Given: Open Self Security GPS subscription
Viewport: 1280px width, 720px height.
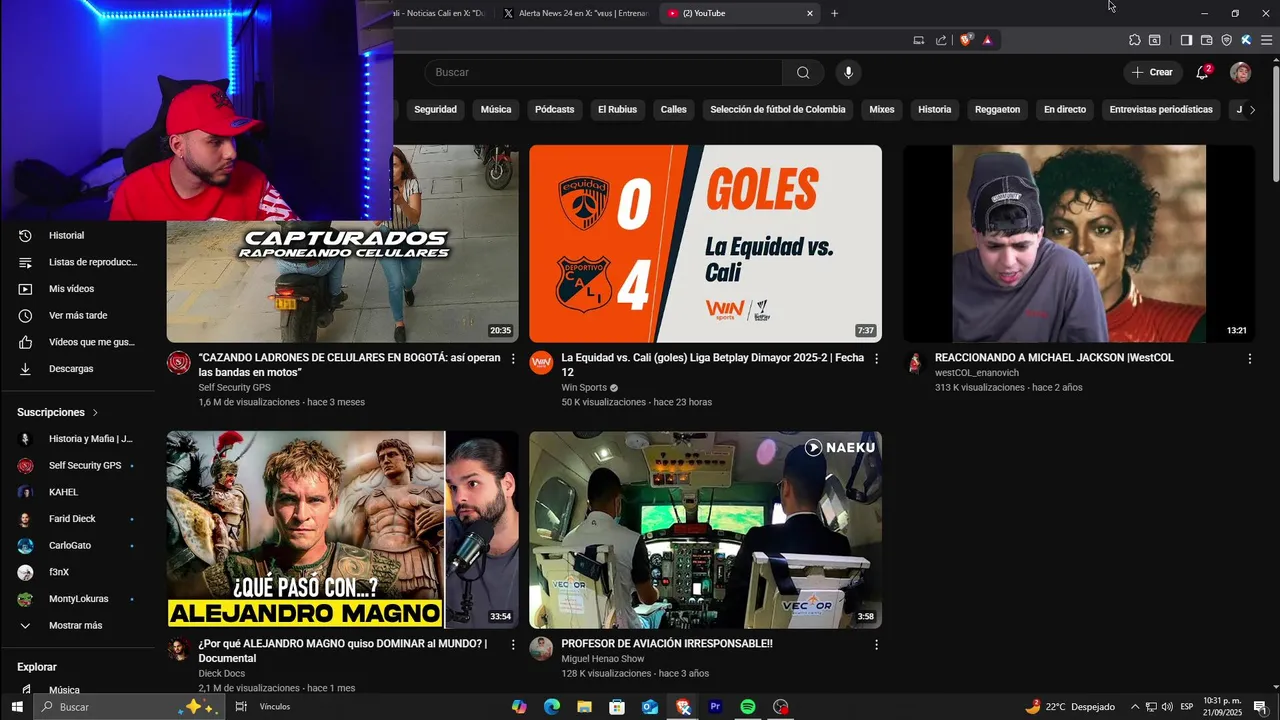Looking at the screenshot, I should (78, 465).
